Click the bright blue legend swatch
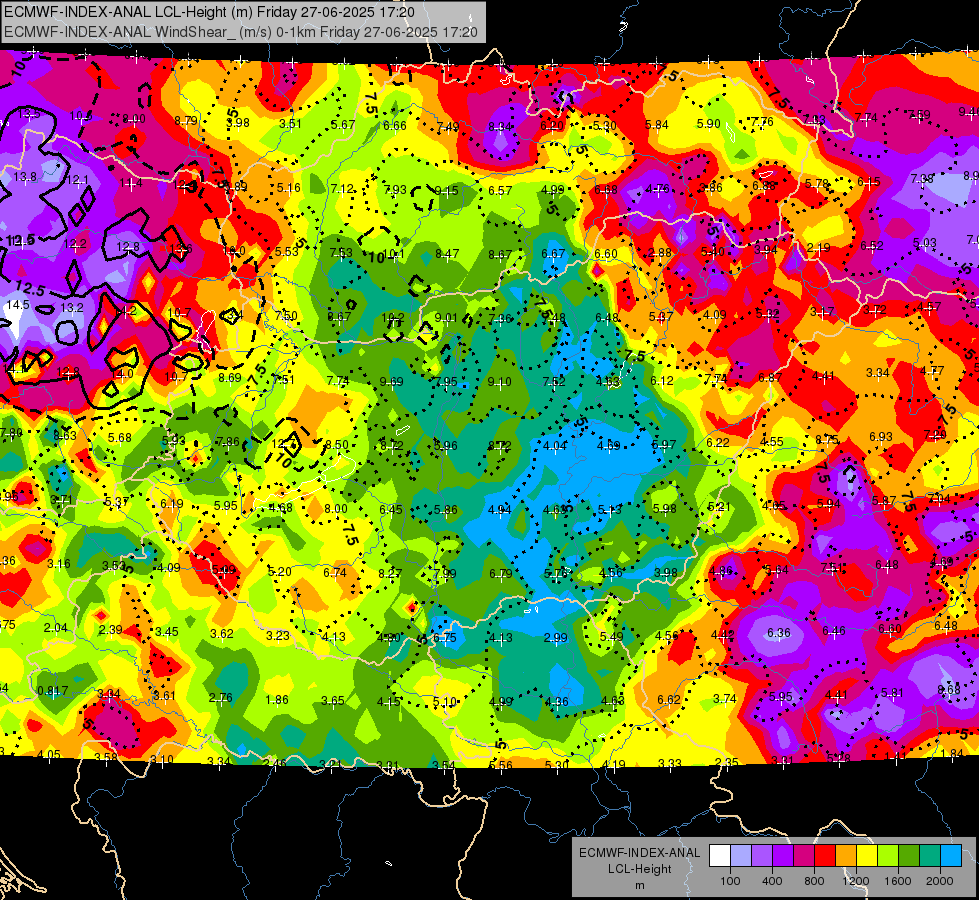This screenshot has height=900, width=979. 951,856
